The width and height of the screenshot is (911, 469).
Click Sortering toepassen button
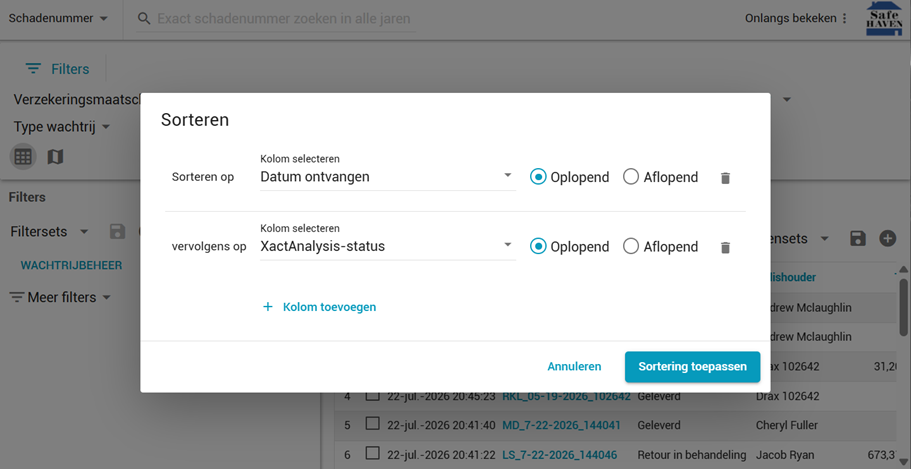coord(693,367)
